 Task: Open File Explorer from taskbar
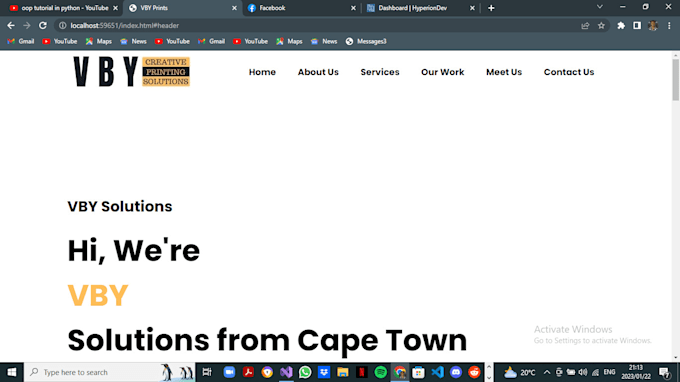343,372
